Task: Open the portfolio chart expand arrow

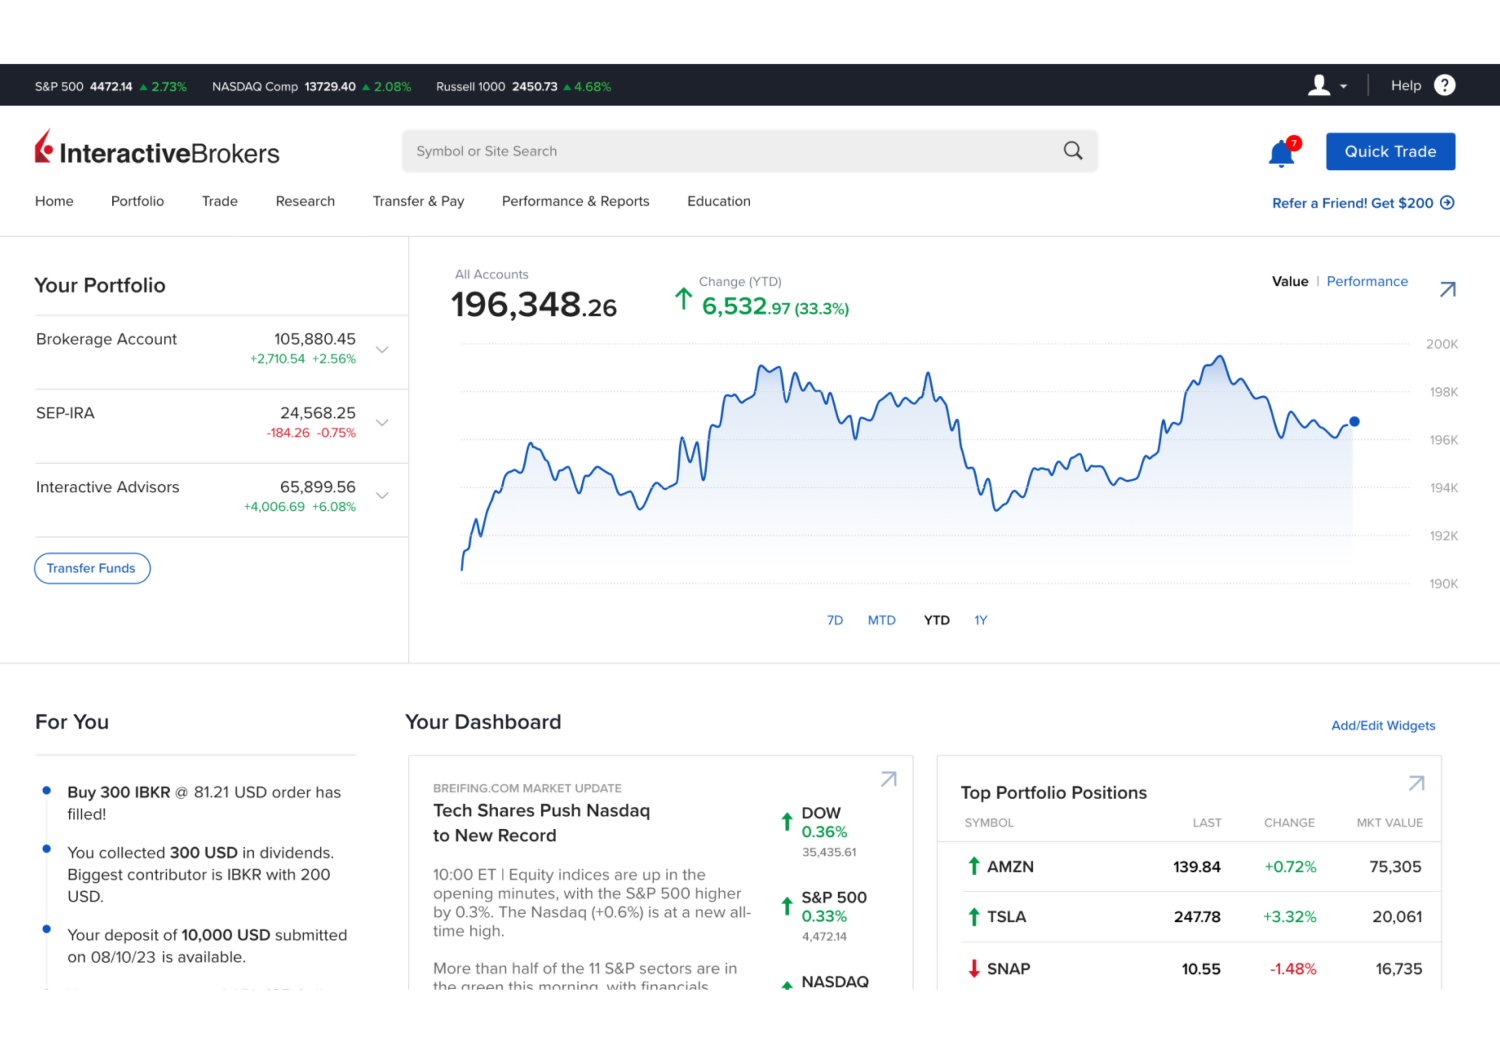Action: 1447,289
